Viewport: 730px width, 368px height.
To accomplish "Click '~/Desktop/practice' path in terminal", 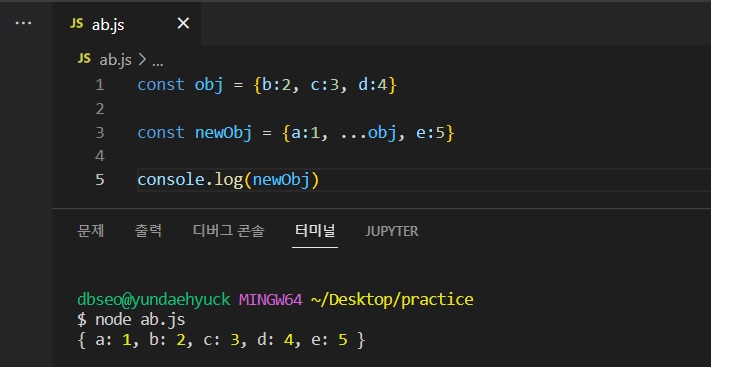I will 392,299.
